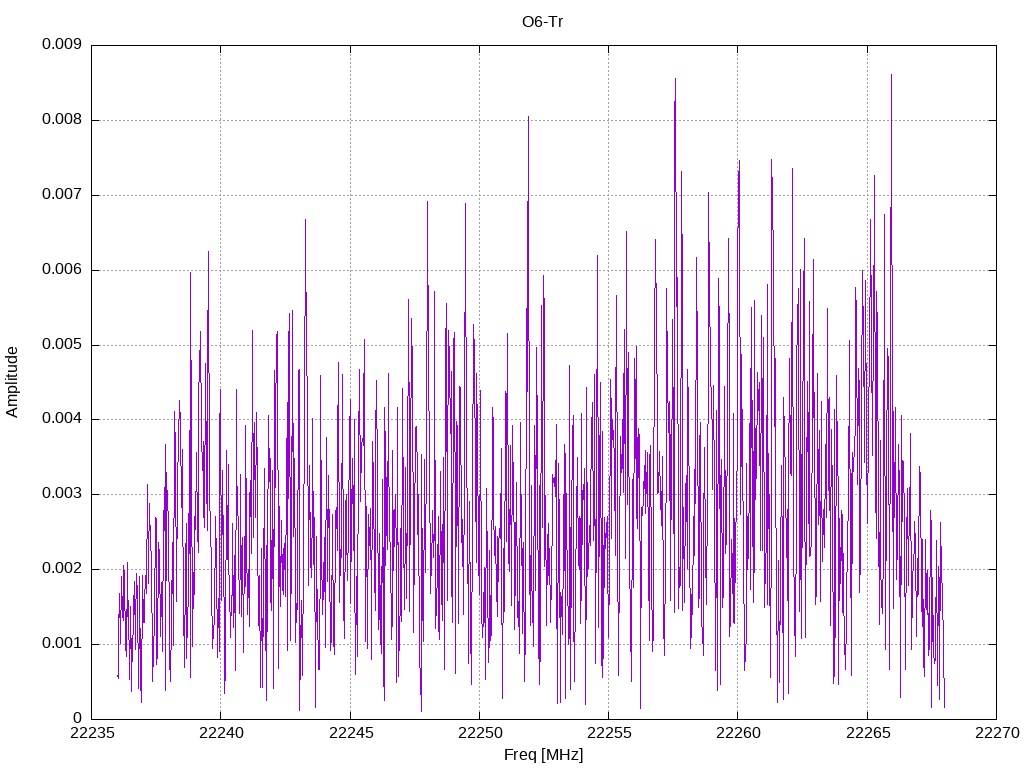Click the y-axis tick label 0.001
Screen dimensions: 1024x768
click(61, 643)
